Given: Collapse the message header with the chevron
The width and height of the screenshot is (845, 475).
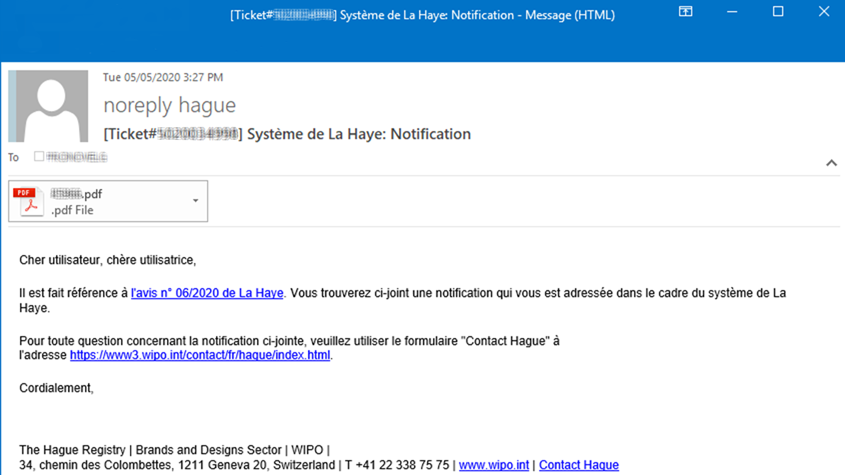Looking at the screenshot, I should coord(831,163).
